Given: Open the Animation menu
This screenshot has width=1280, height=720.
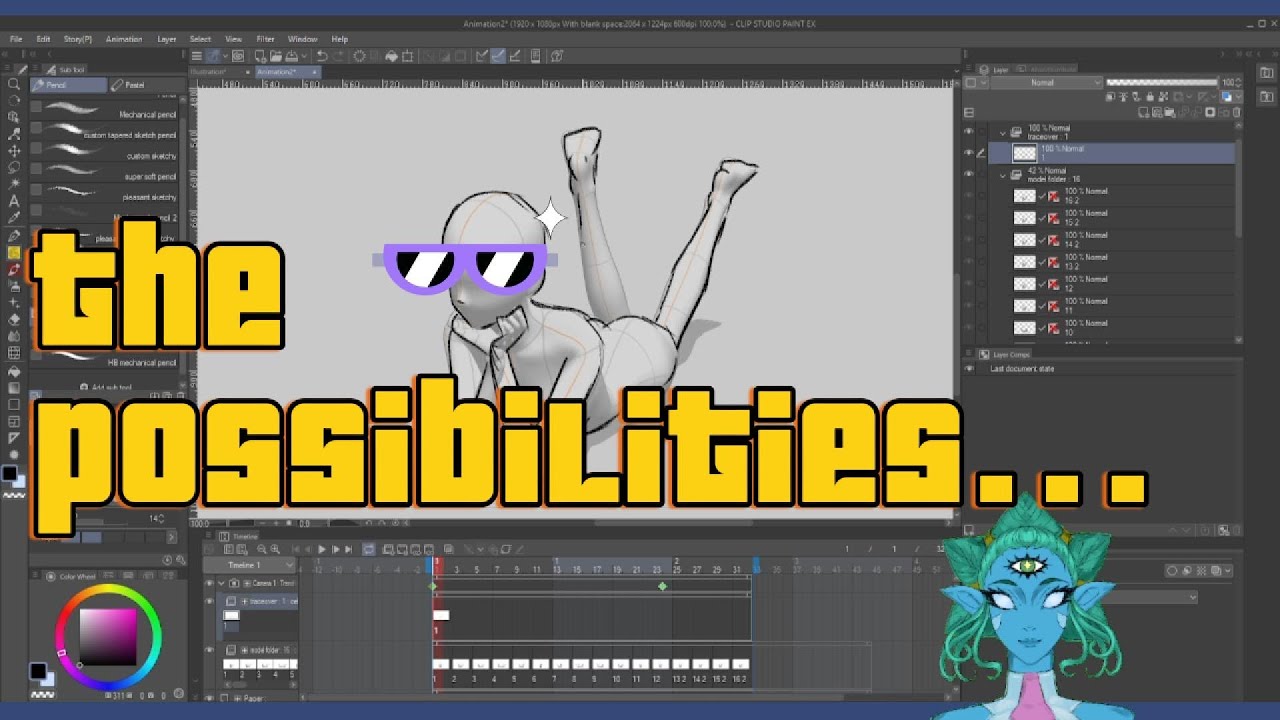Looking at the screenshot, I should click(x=124, y=39).
